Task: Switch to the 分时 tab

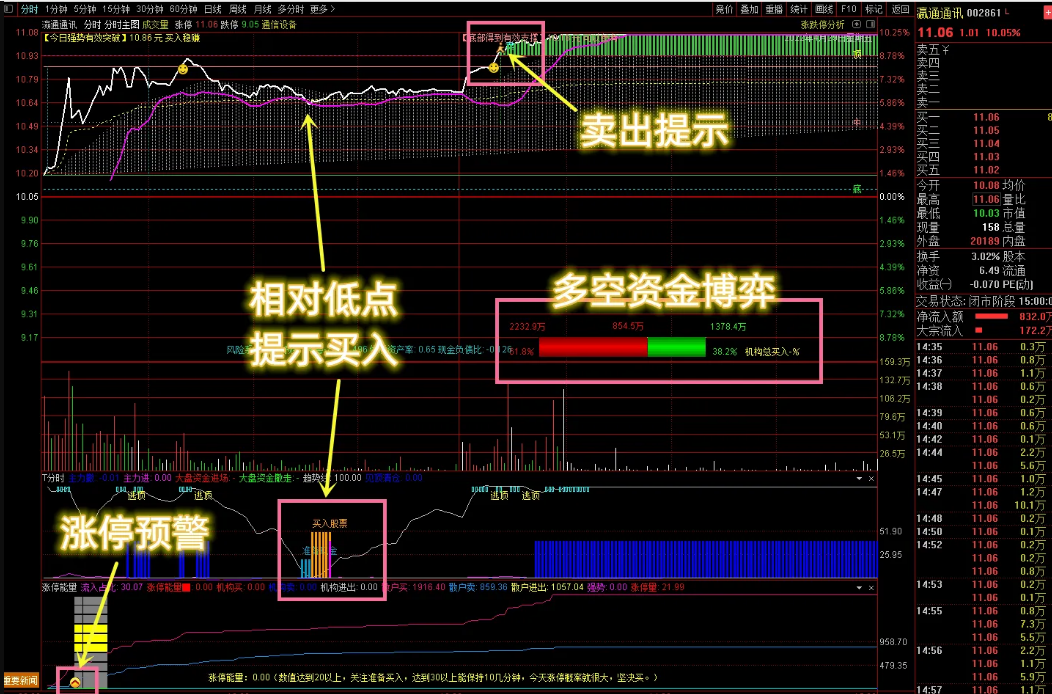Action: 29,9
